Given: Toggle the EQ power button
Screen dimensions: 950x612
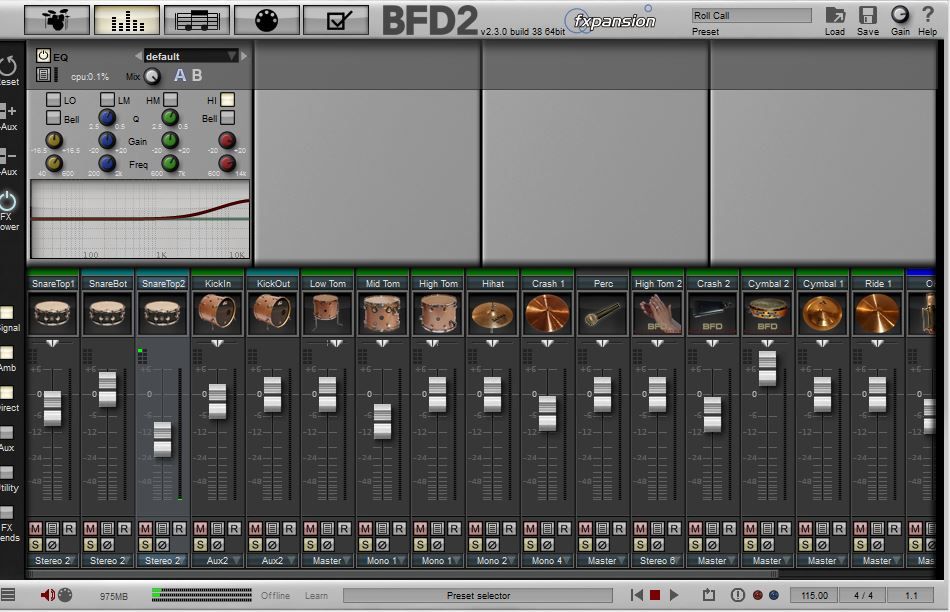Looking at the screenshot, I should [43, 56].
